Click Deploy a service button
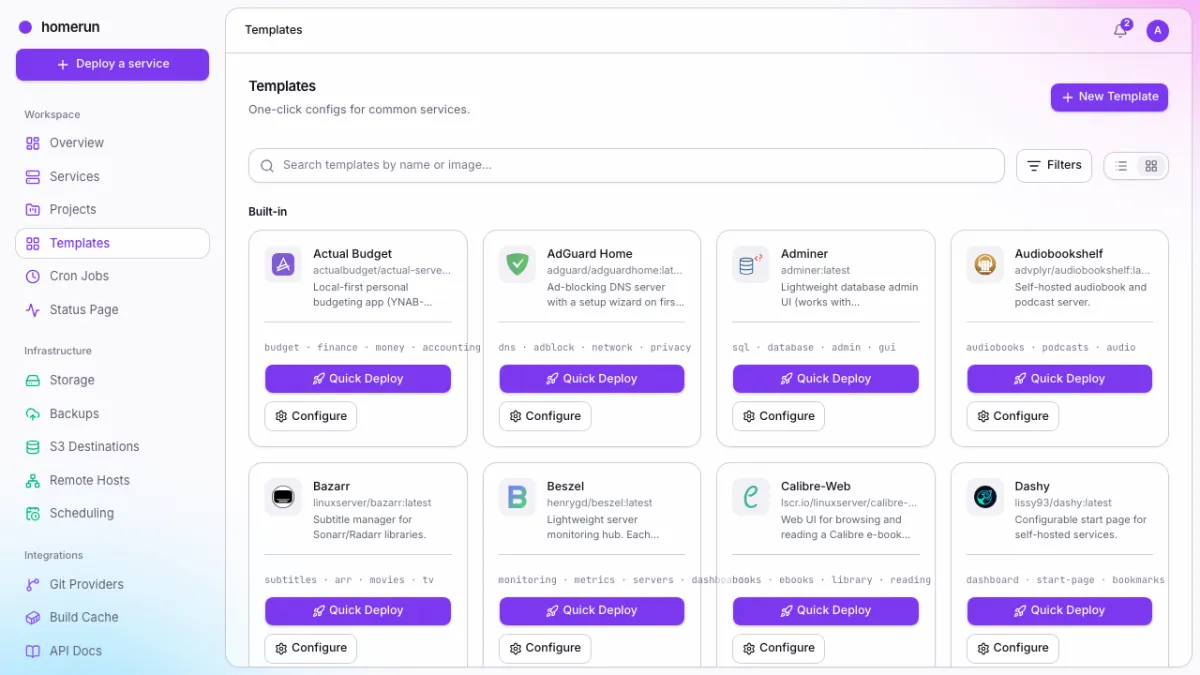Screen dimensions: 1200x675 click(112, 64)
